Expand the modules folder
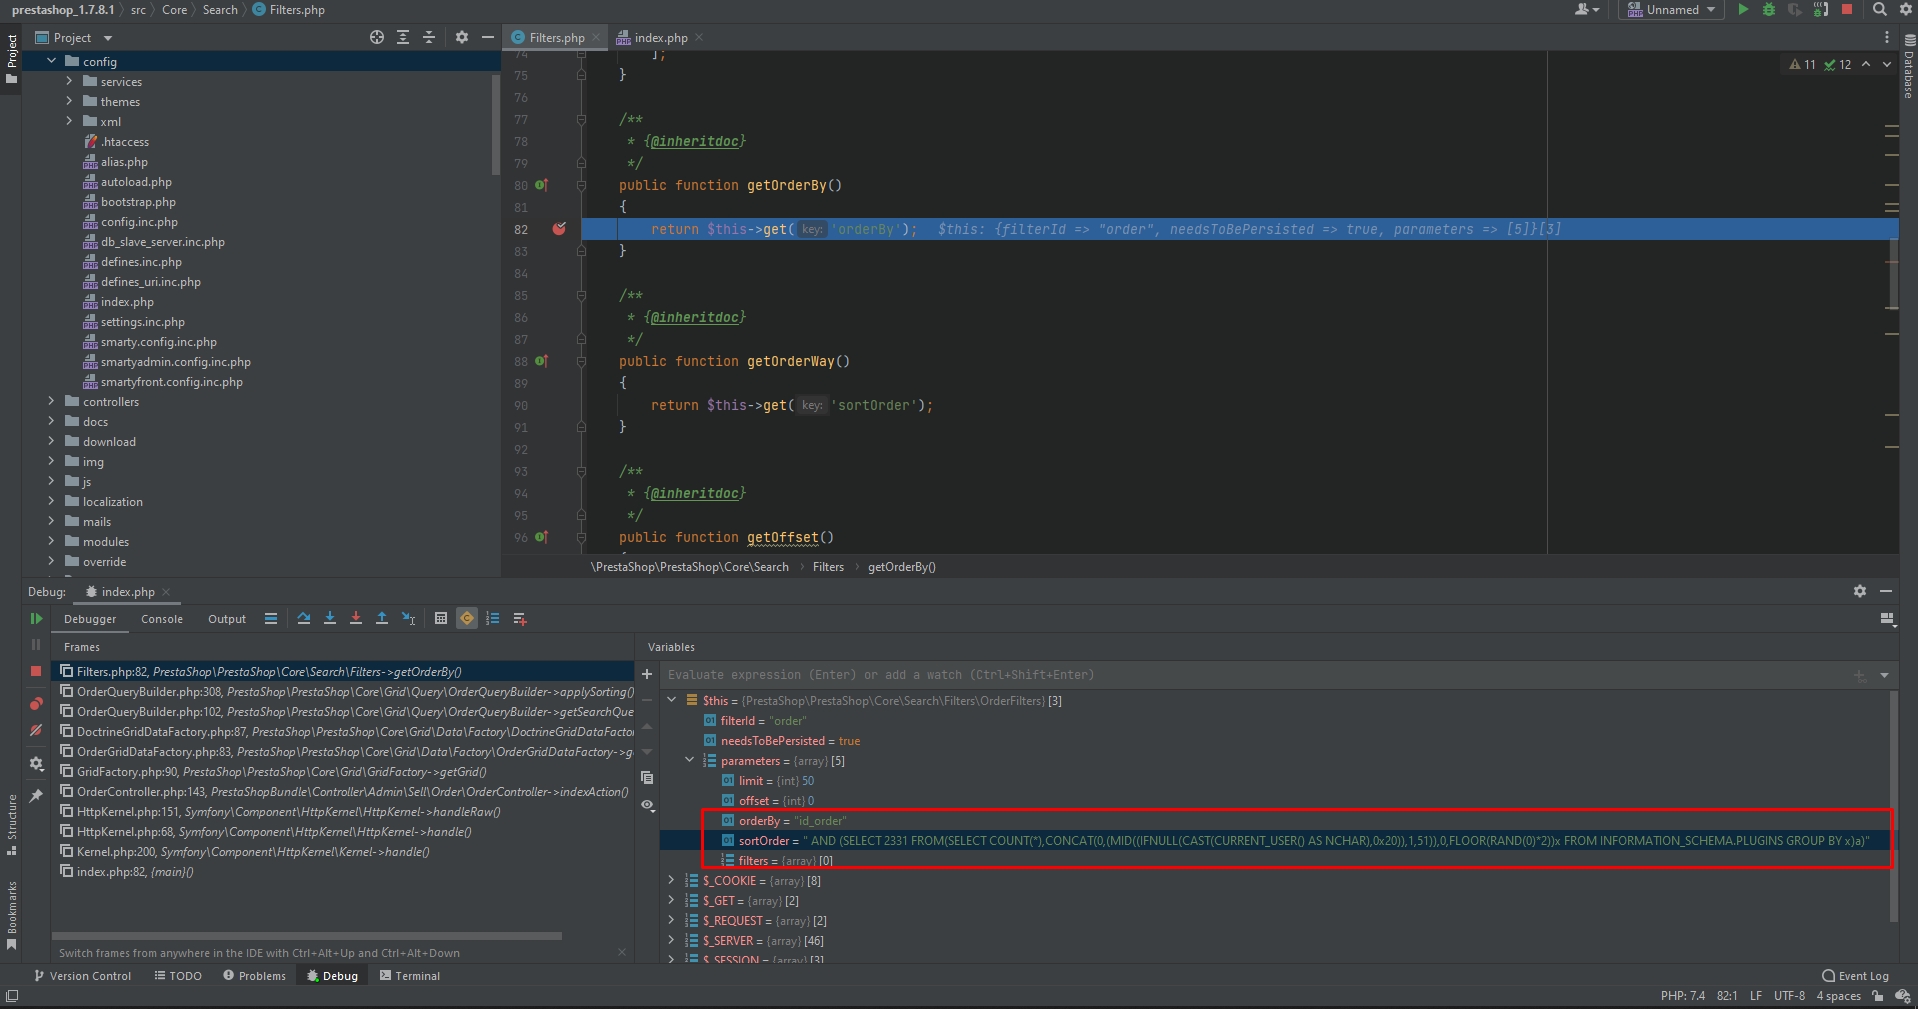 52,541
